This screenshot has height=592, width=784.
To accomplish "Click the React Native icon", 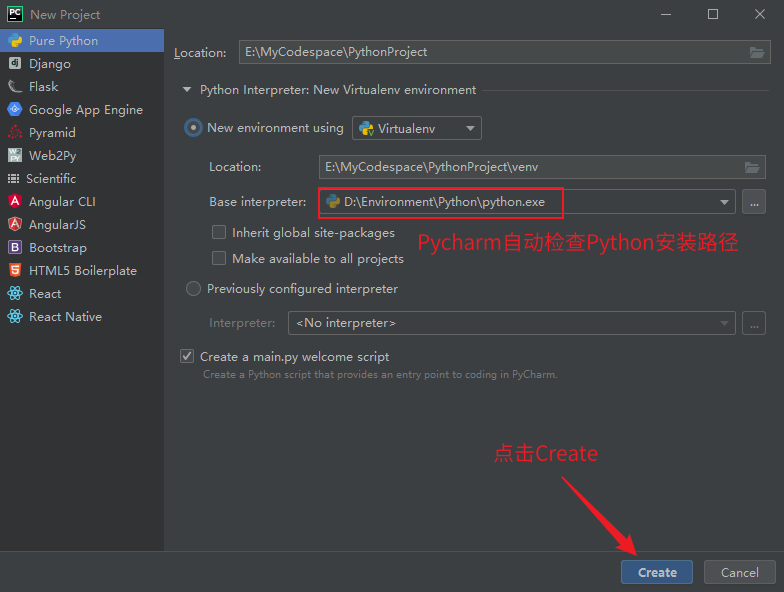I will 15,317.
